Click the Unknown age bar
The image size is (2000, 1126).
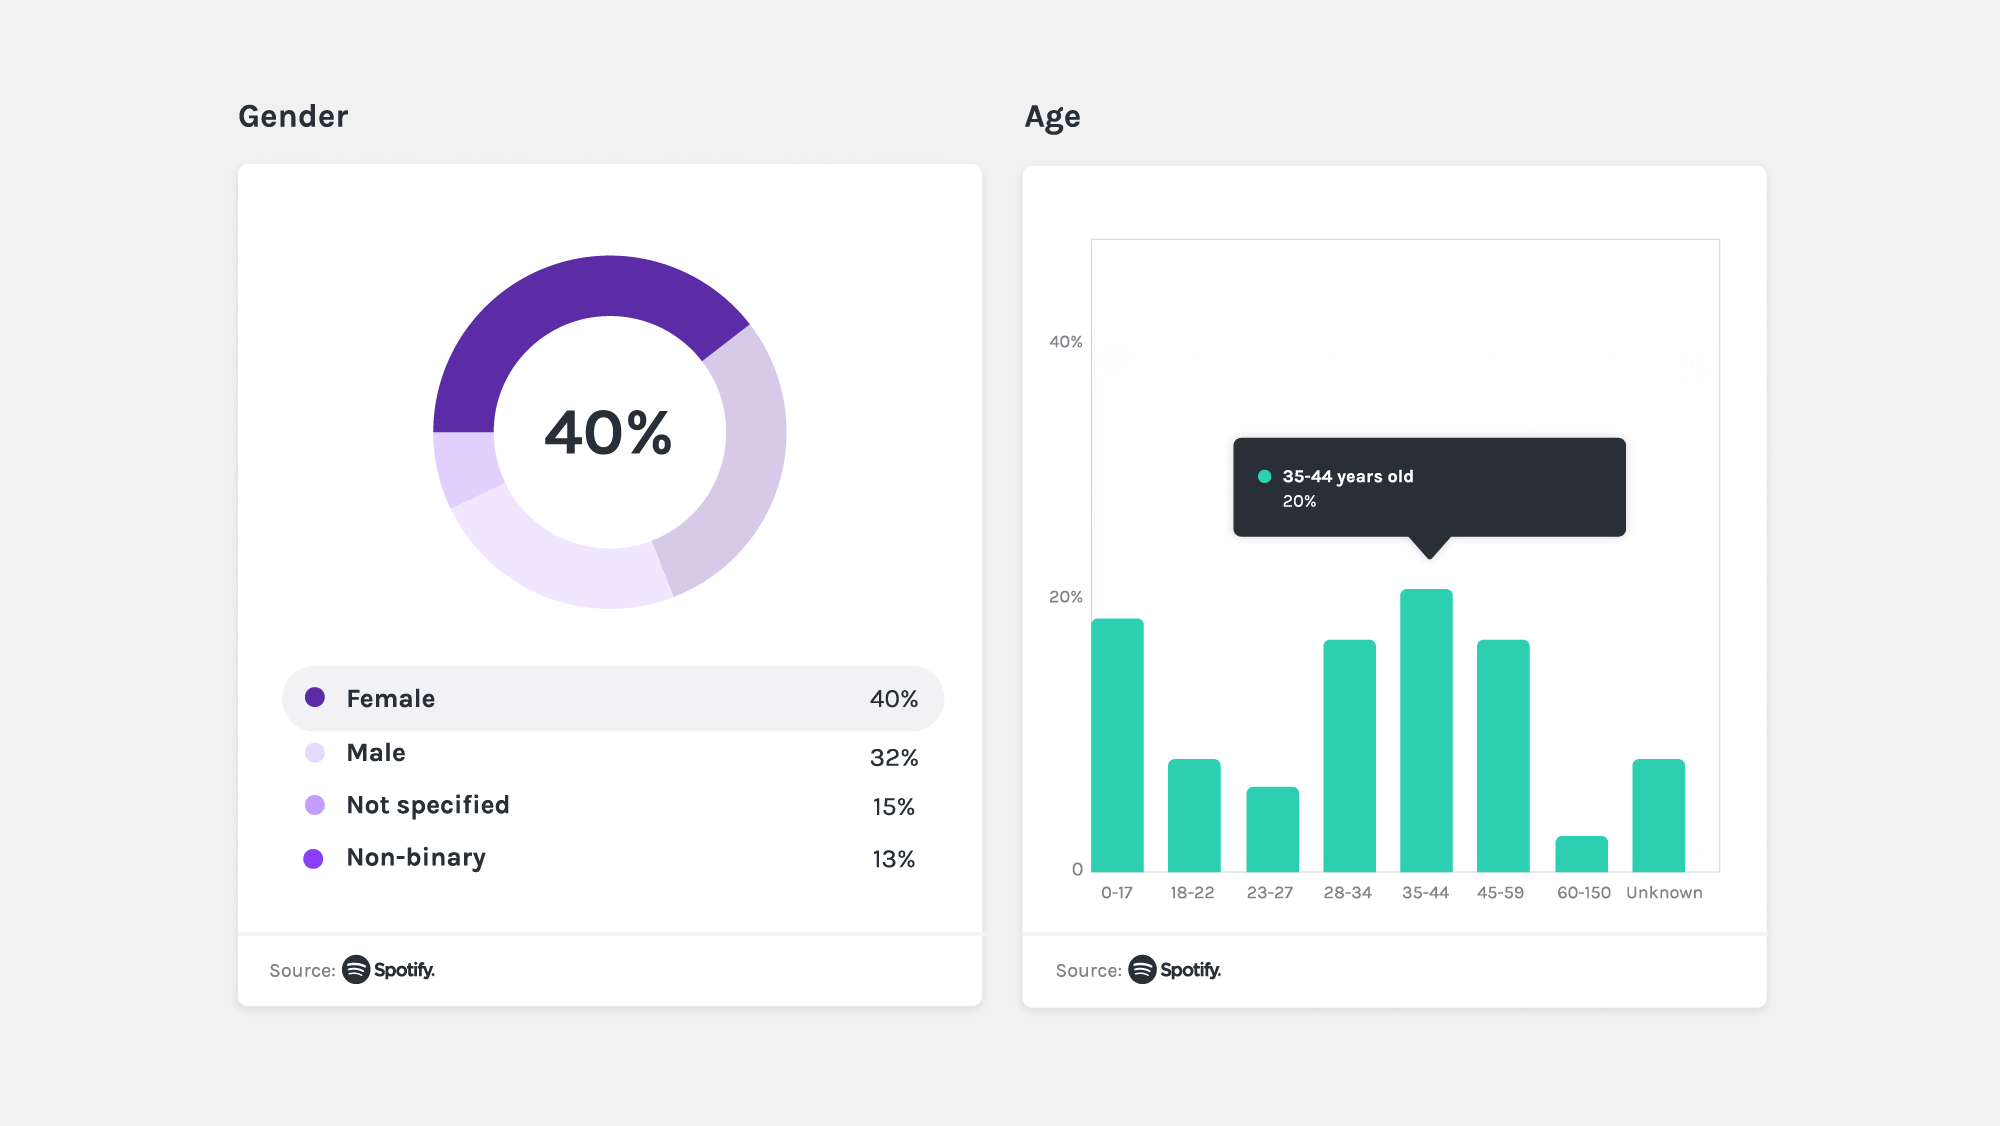pyautogui.click(x=1658, y=815)
